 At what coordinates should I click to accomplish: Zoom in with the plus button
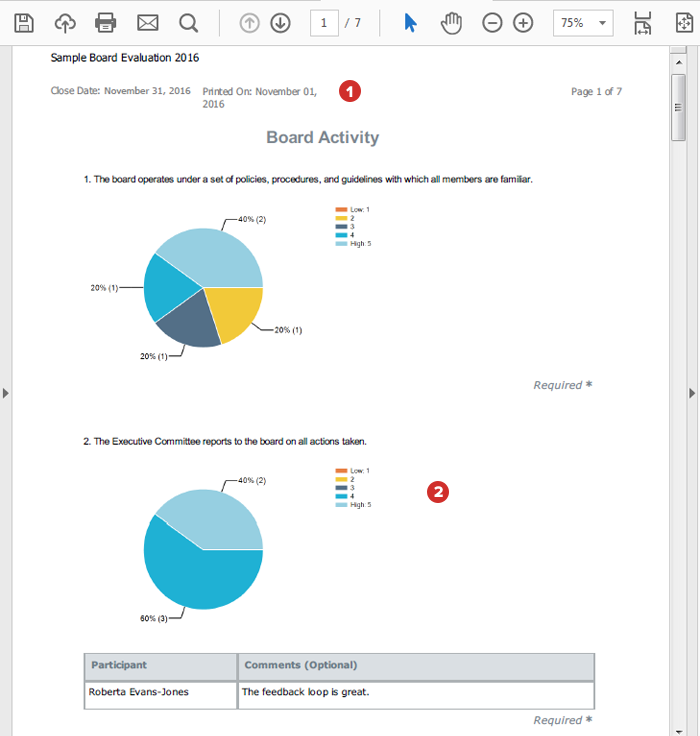[523, 22]
